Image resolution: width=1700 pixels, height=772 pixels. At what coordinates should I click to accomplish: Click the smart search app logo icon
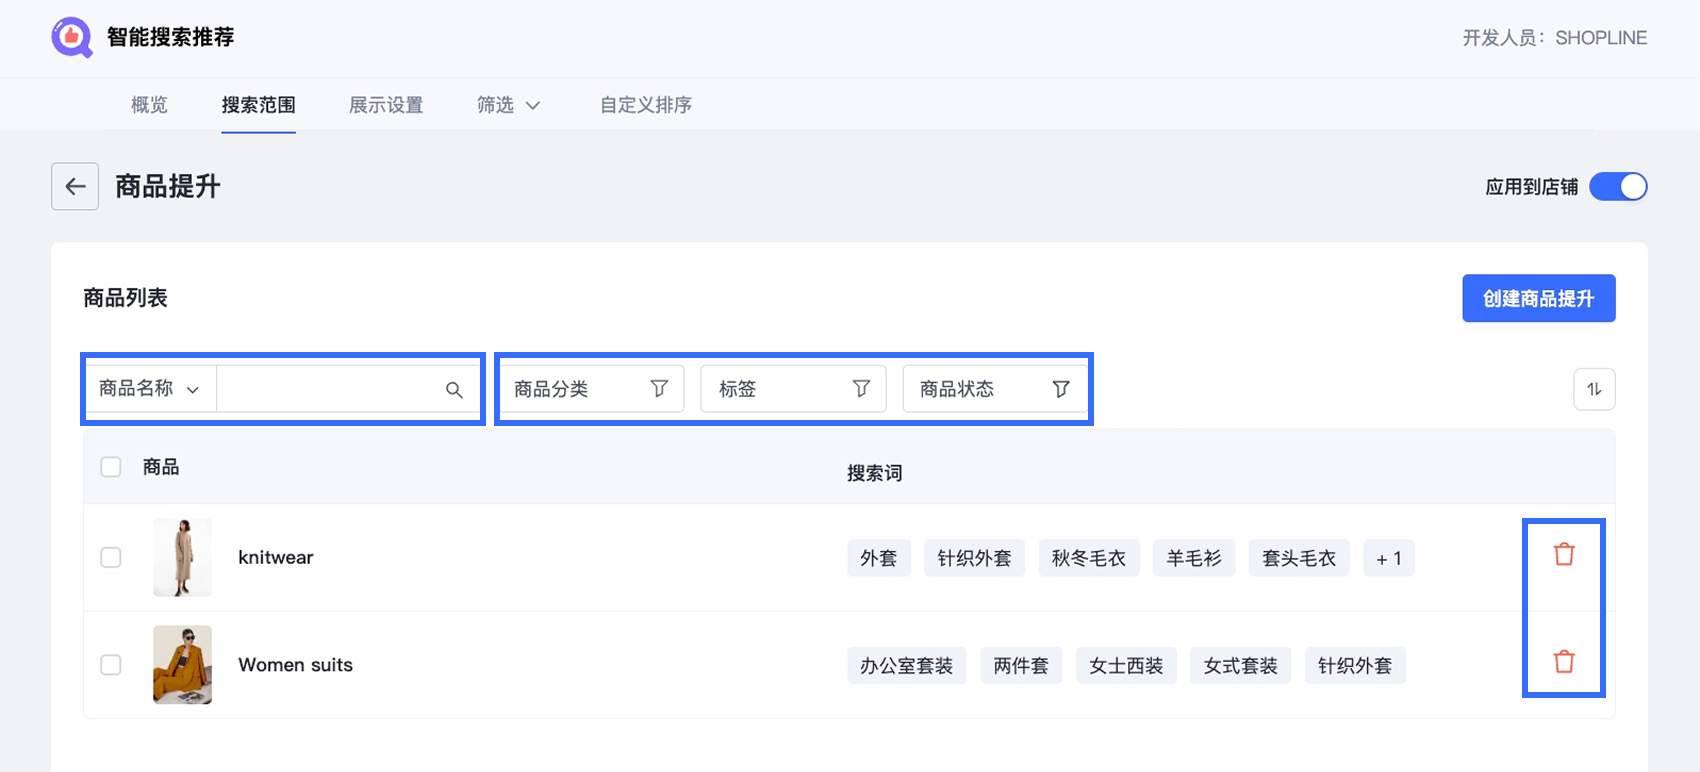pyautogui.click(x=71, y=38)
